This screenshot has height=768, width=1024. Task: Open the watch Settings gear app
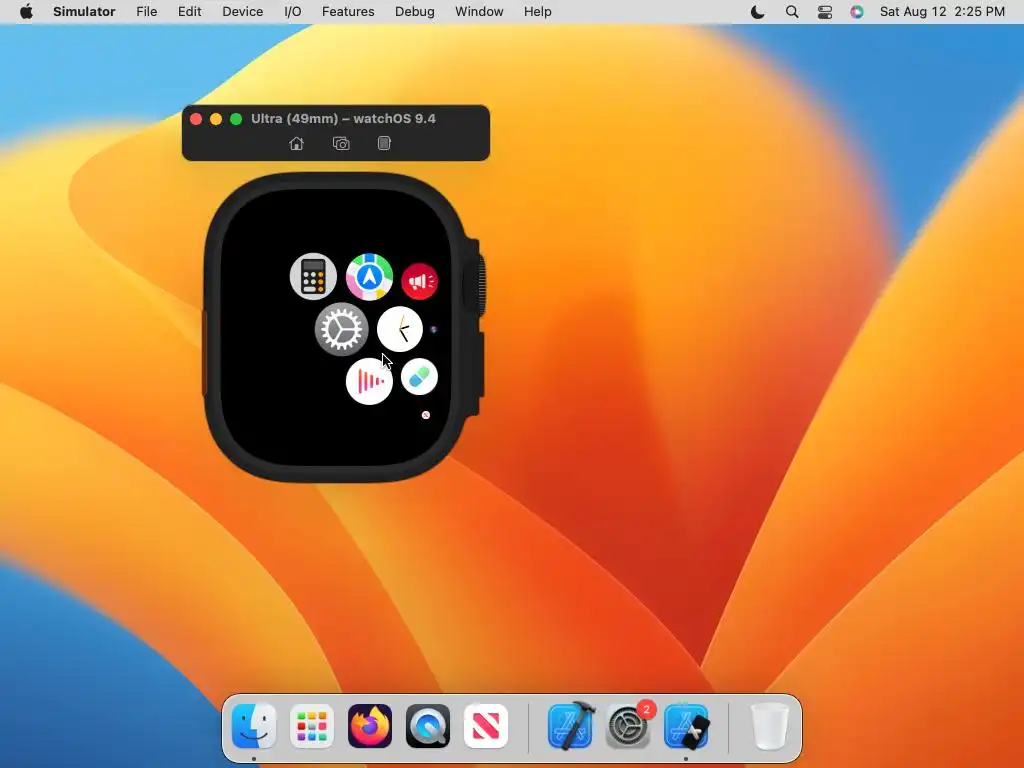pos(342,329)
